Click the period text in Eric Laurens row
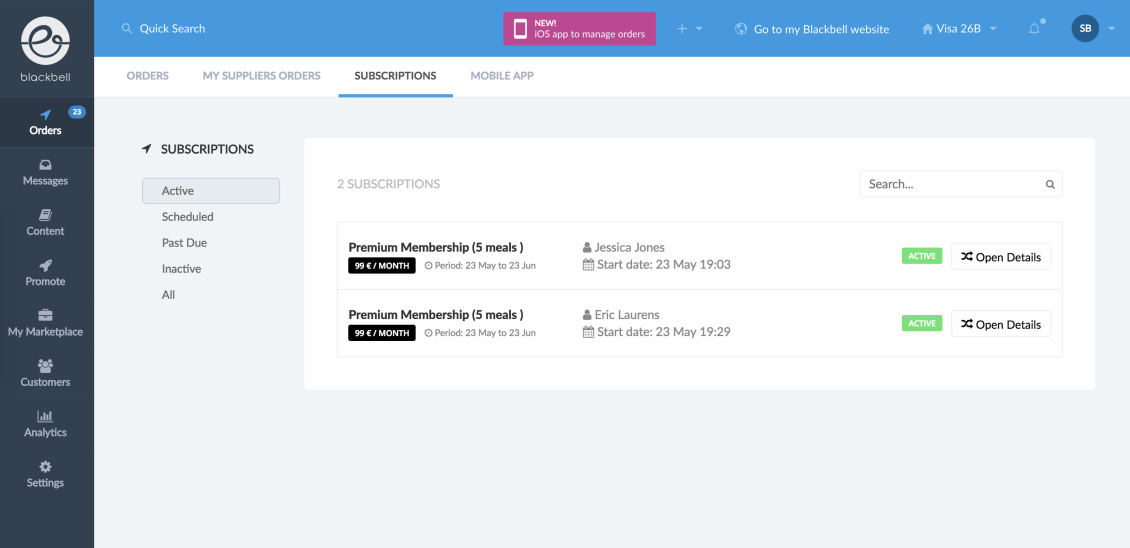The height and width of the screenshot is (548, 1130). point(485,333)
